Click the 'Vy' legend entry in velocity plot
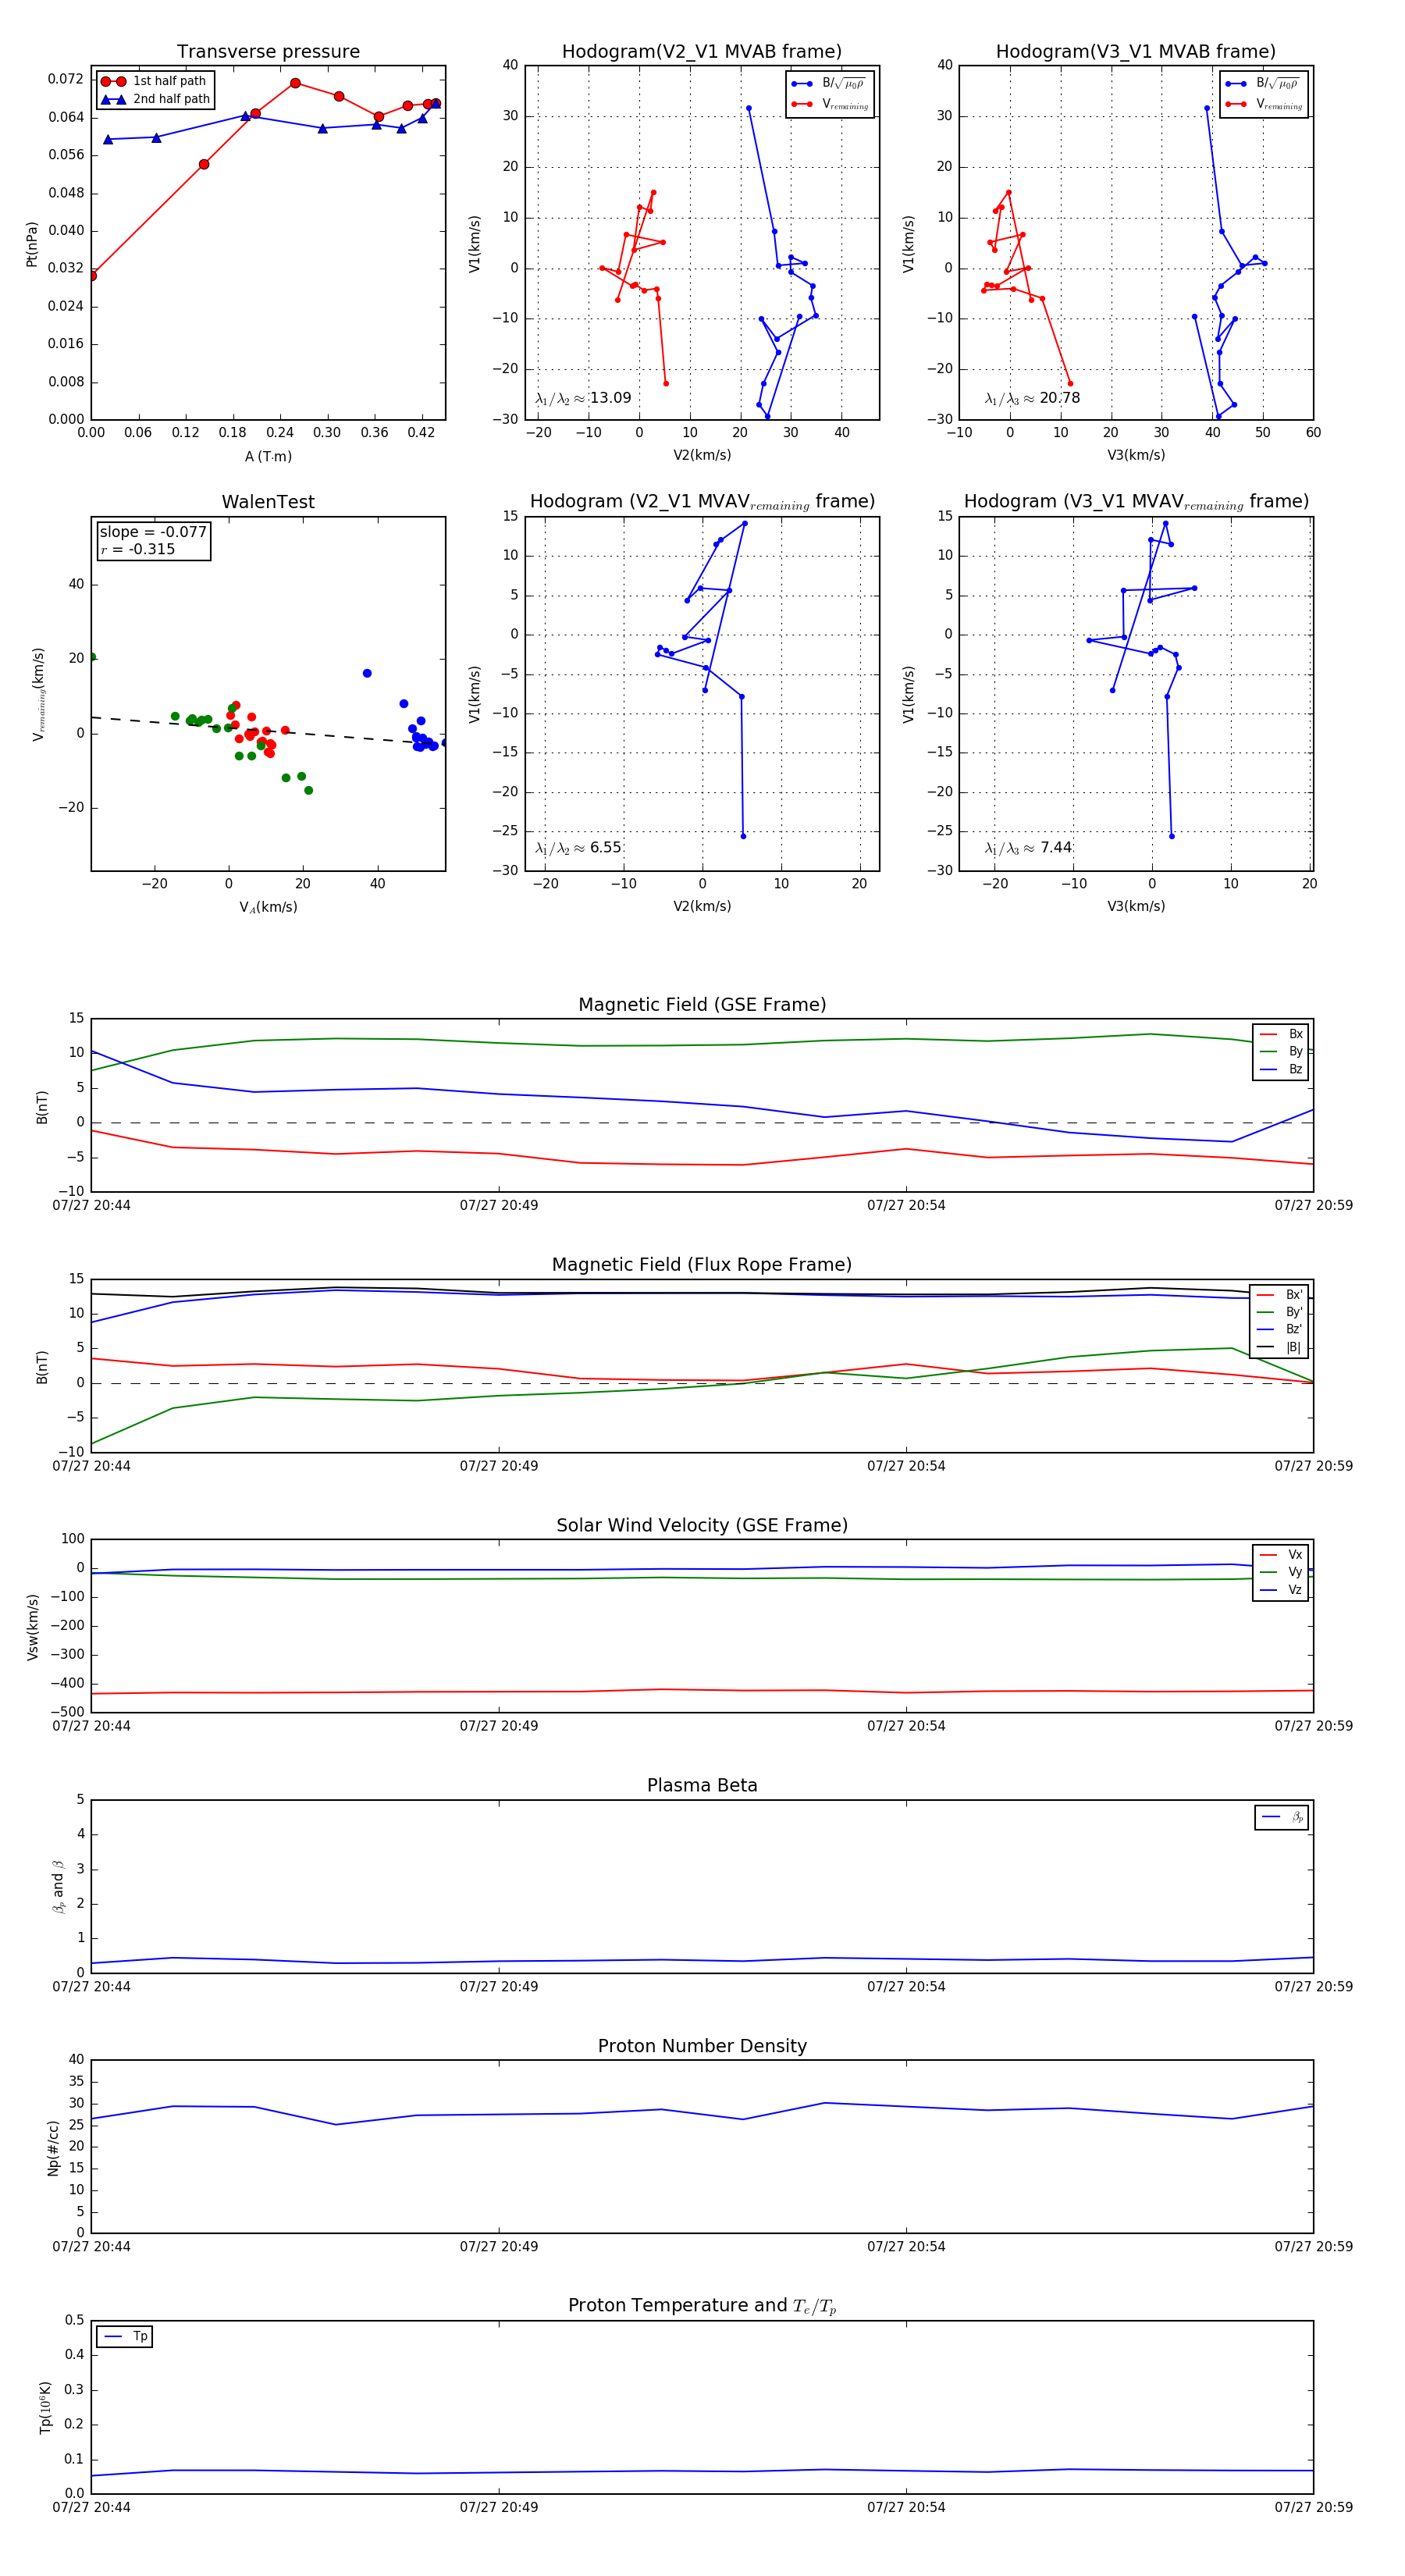Image resolution: width=1405 pixels, height=2576 pixels. [x=1281, y=1572]
